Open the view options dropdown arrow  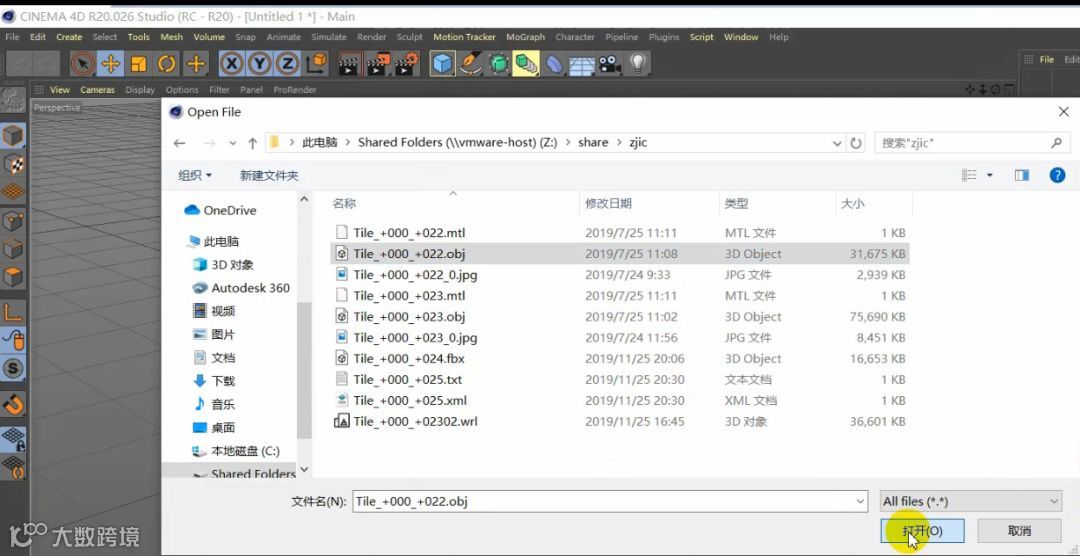tap(990, 176)
